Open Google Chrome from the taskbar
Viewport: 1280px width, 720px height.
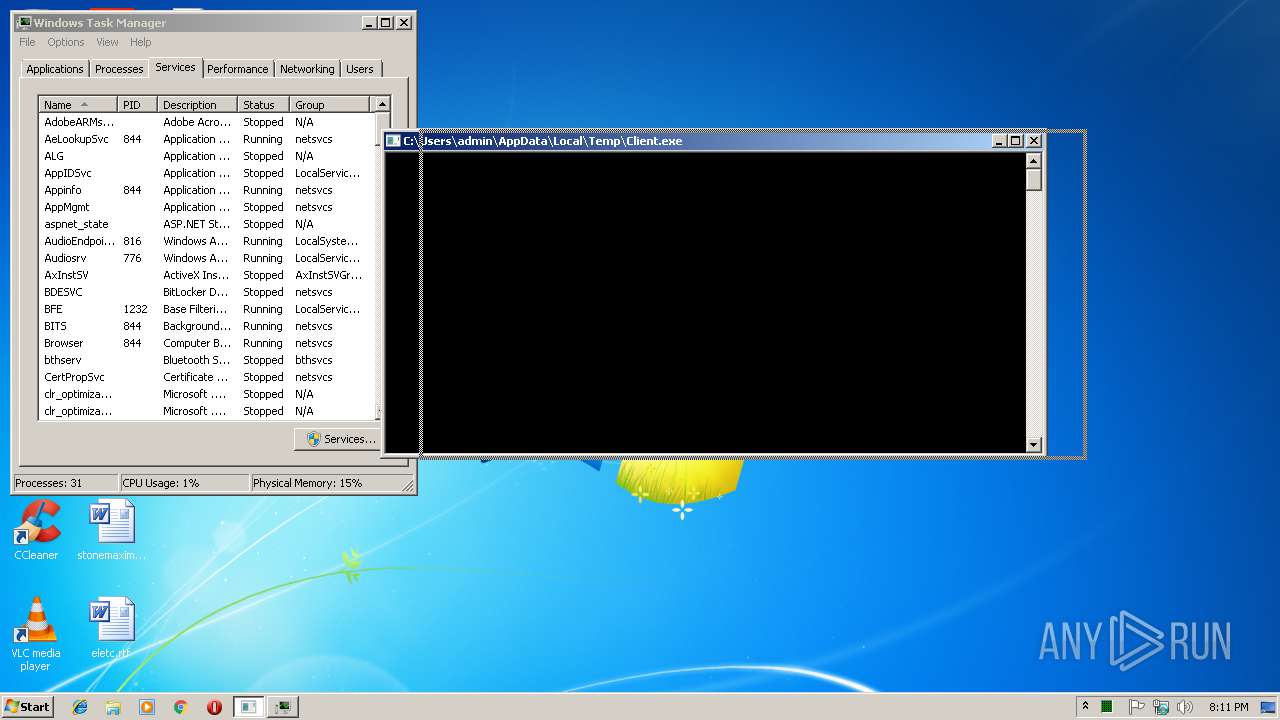(x=181, y=707)
